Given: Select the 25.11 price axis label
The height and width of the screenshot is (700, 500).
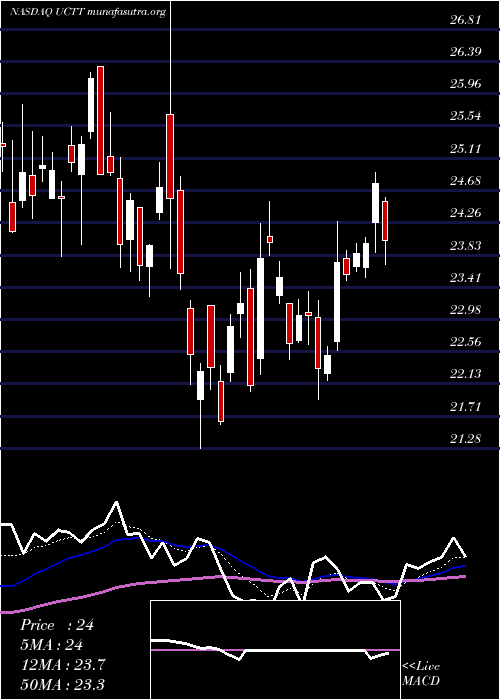Looking at the screenshot, I should [465, 149].
